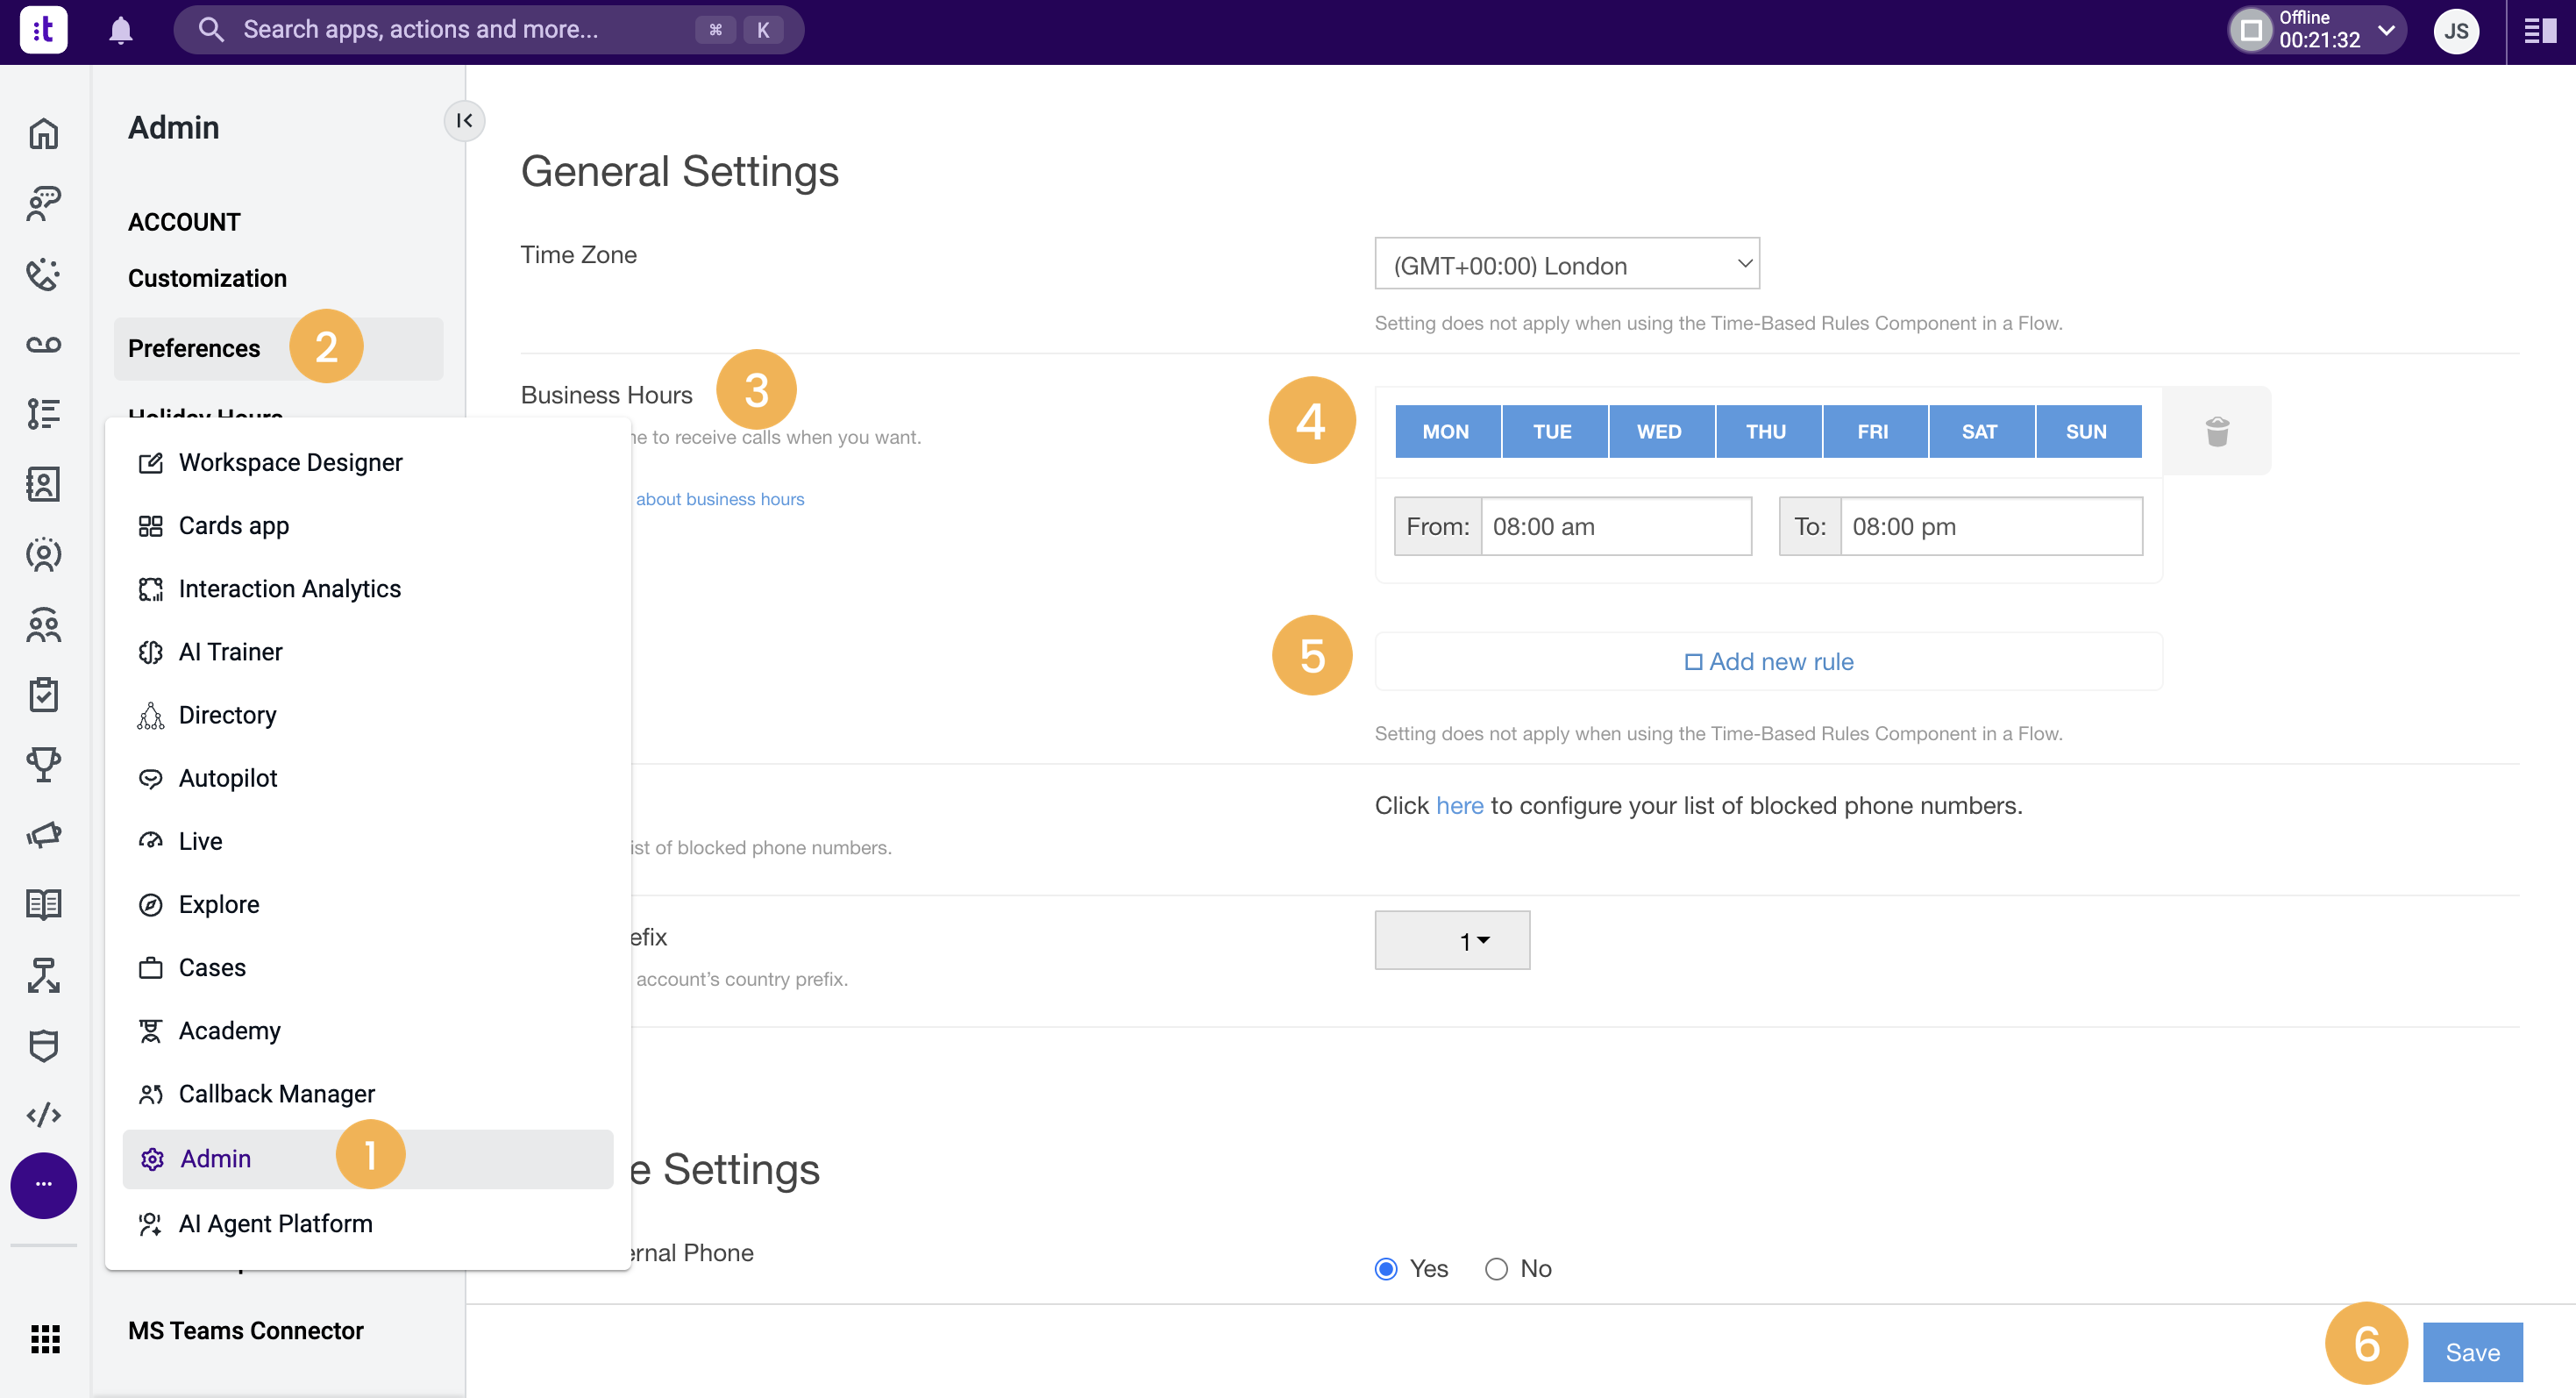Toggle MON in business hours
Viewport: 2576px width, 1398px height.
1447,431
